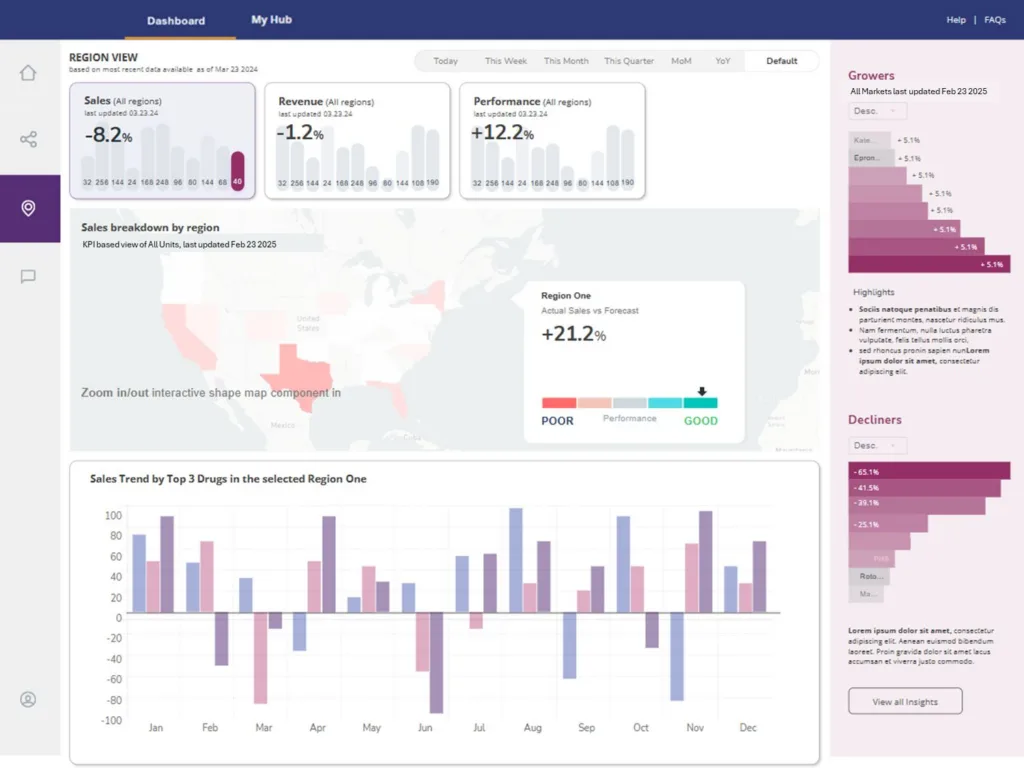Click the Region One title text
The image size is (1024, 768).
(x=566, y=296)
